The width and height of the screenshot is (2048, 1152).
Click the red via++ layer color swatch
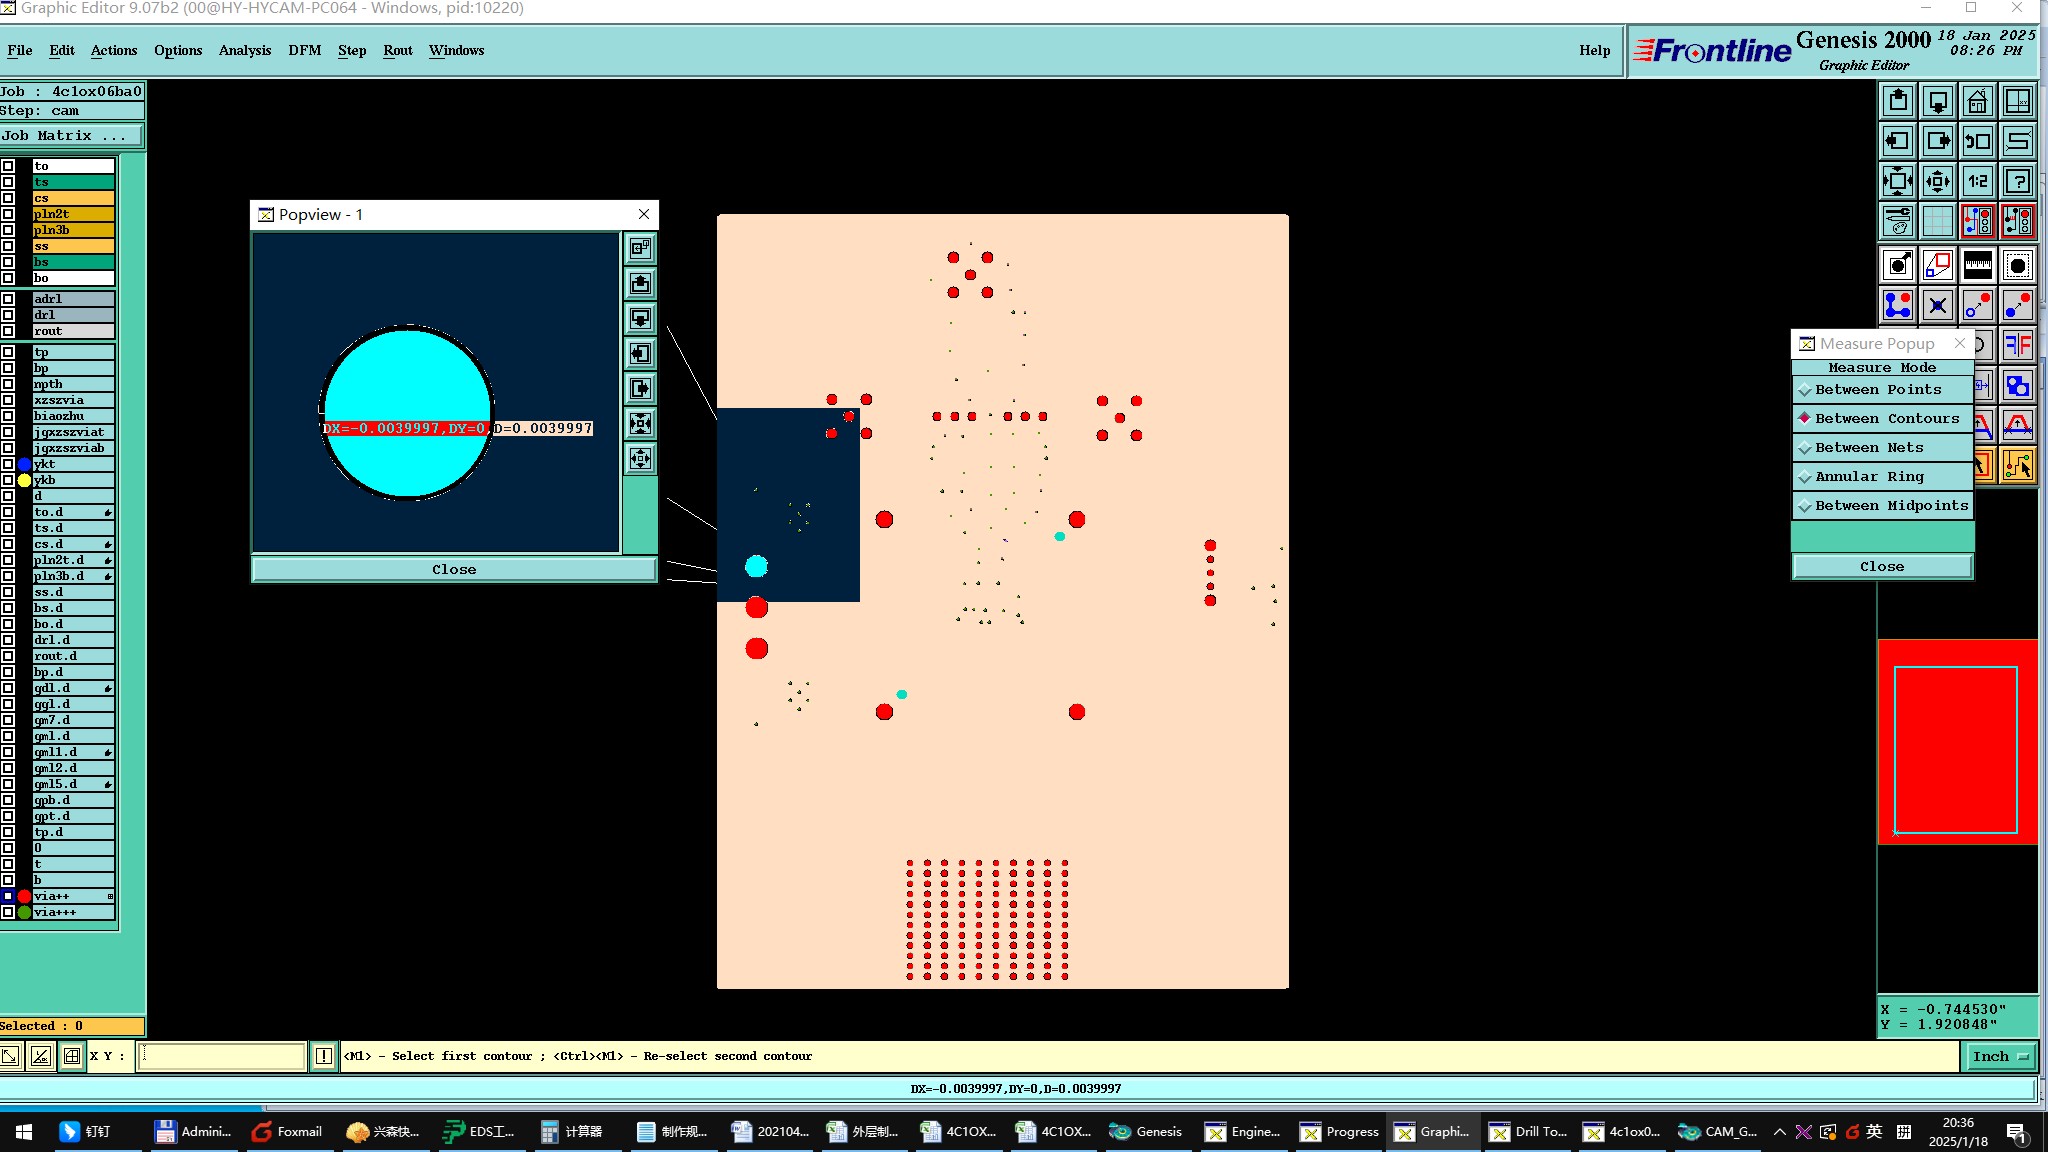[24, 896]
